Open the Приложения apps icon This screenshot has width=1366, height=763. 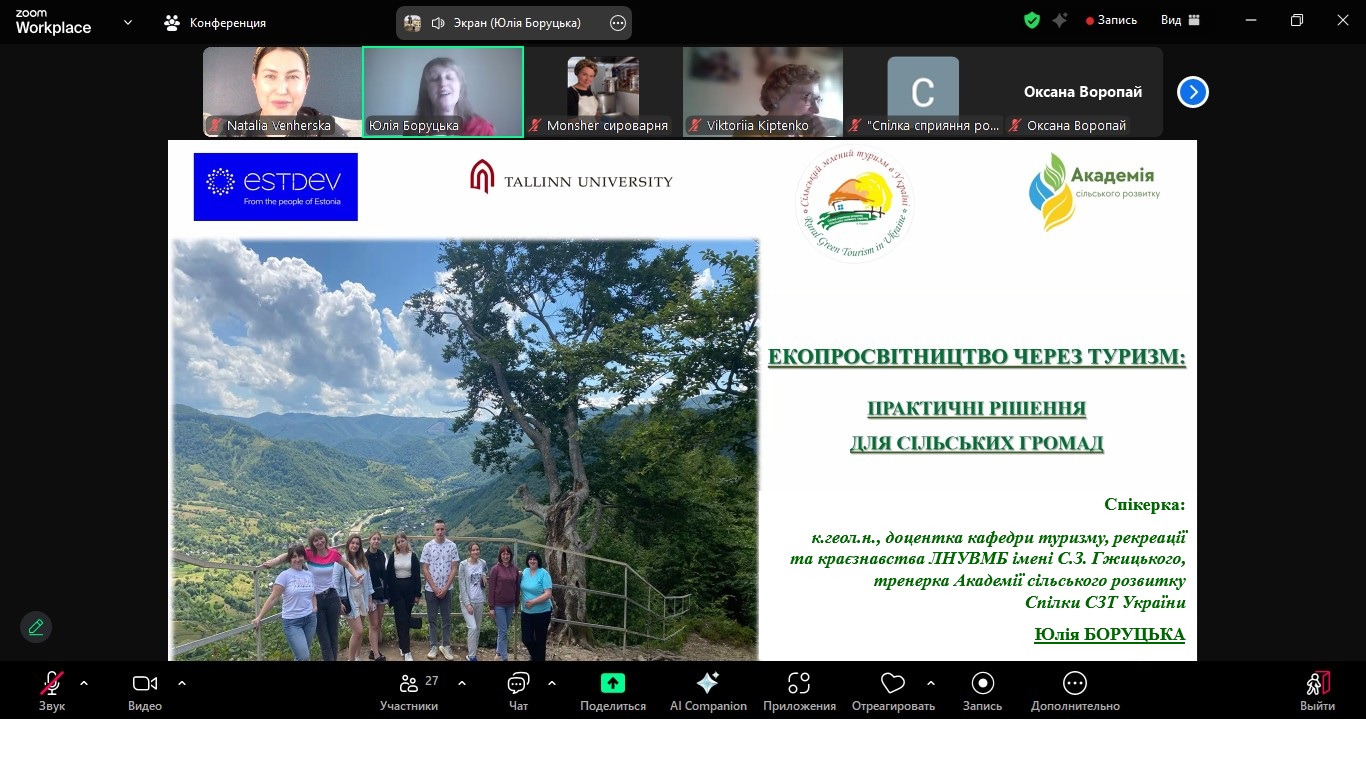(798, 683)
